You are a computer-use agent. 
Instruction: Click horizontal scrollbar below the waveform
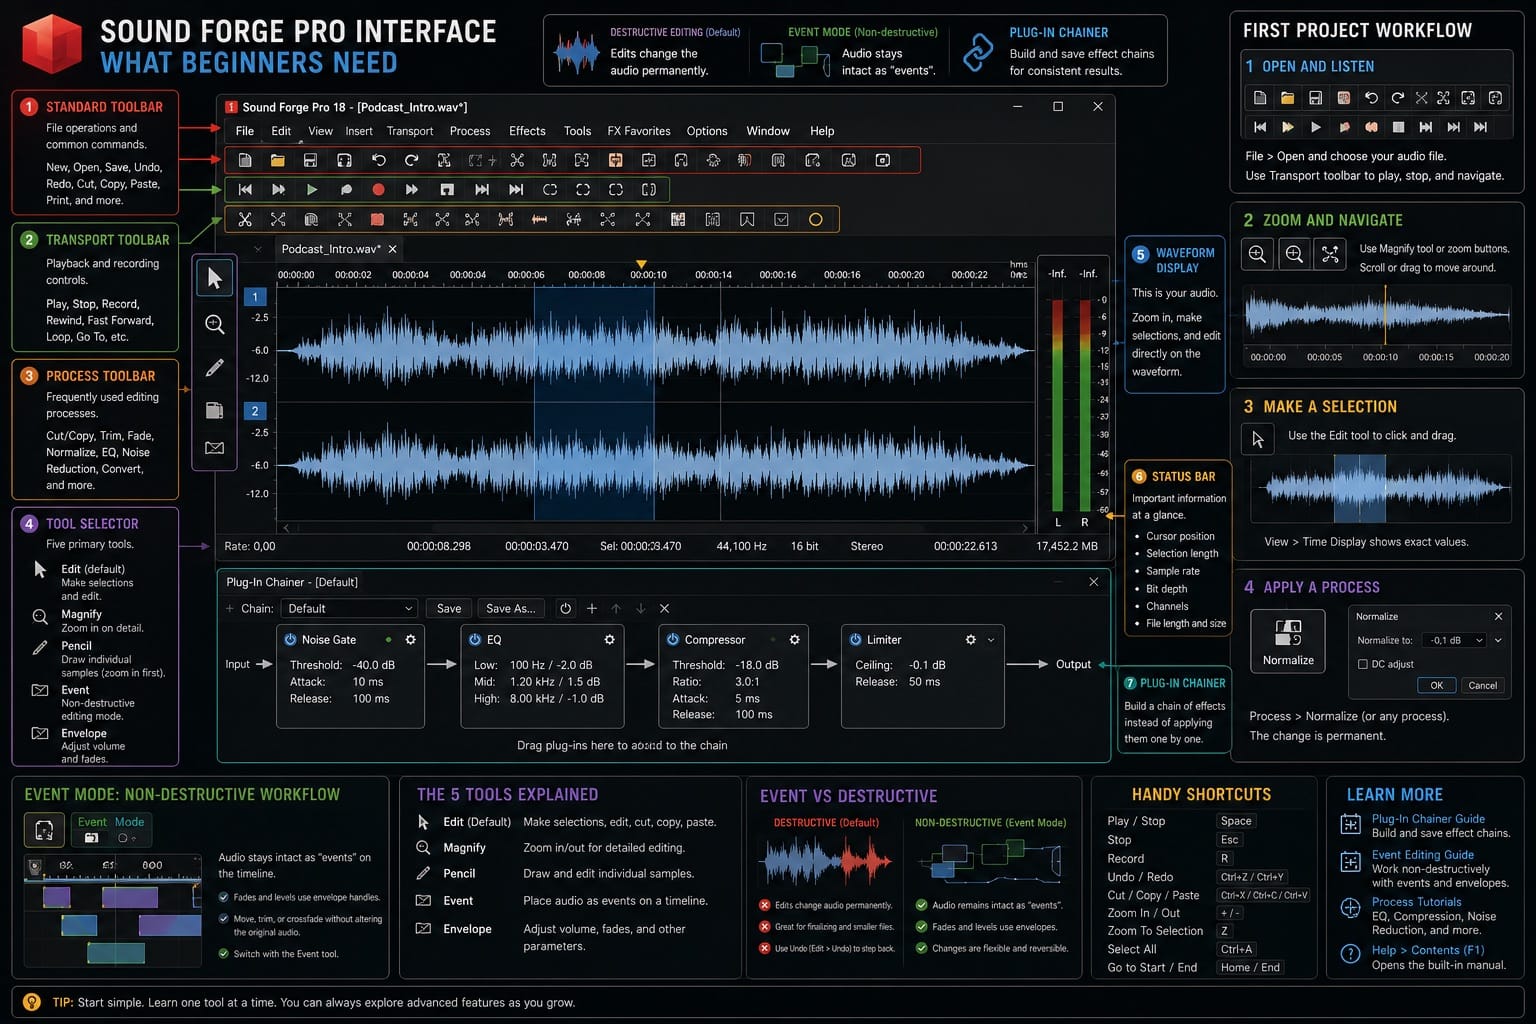point(655,527)
